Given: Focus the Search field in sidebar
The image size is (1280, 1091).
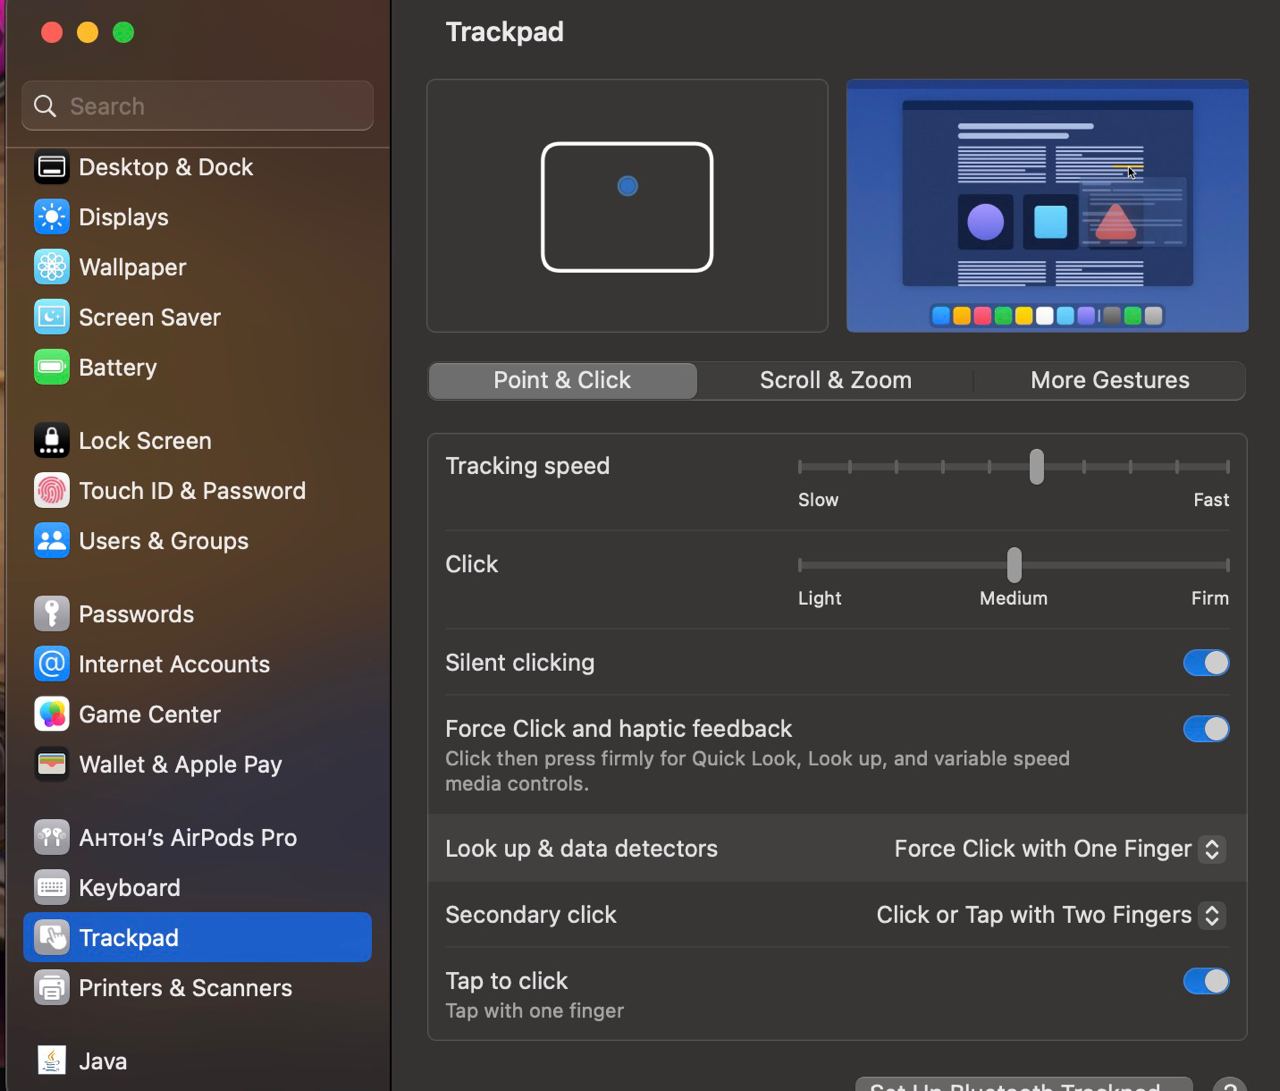Looking at the screenshot, I should [198, 106].
